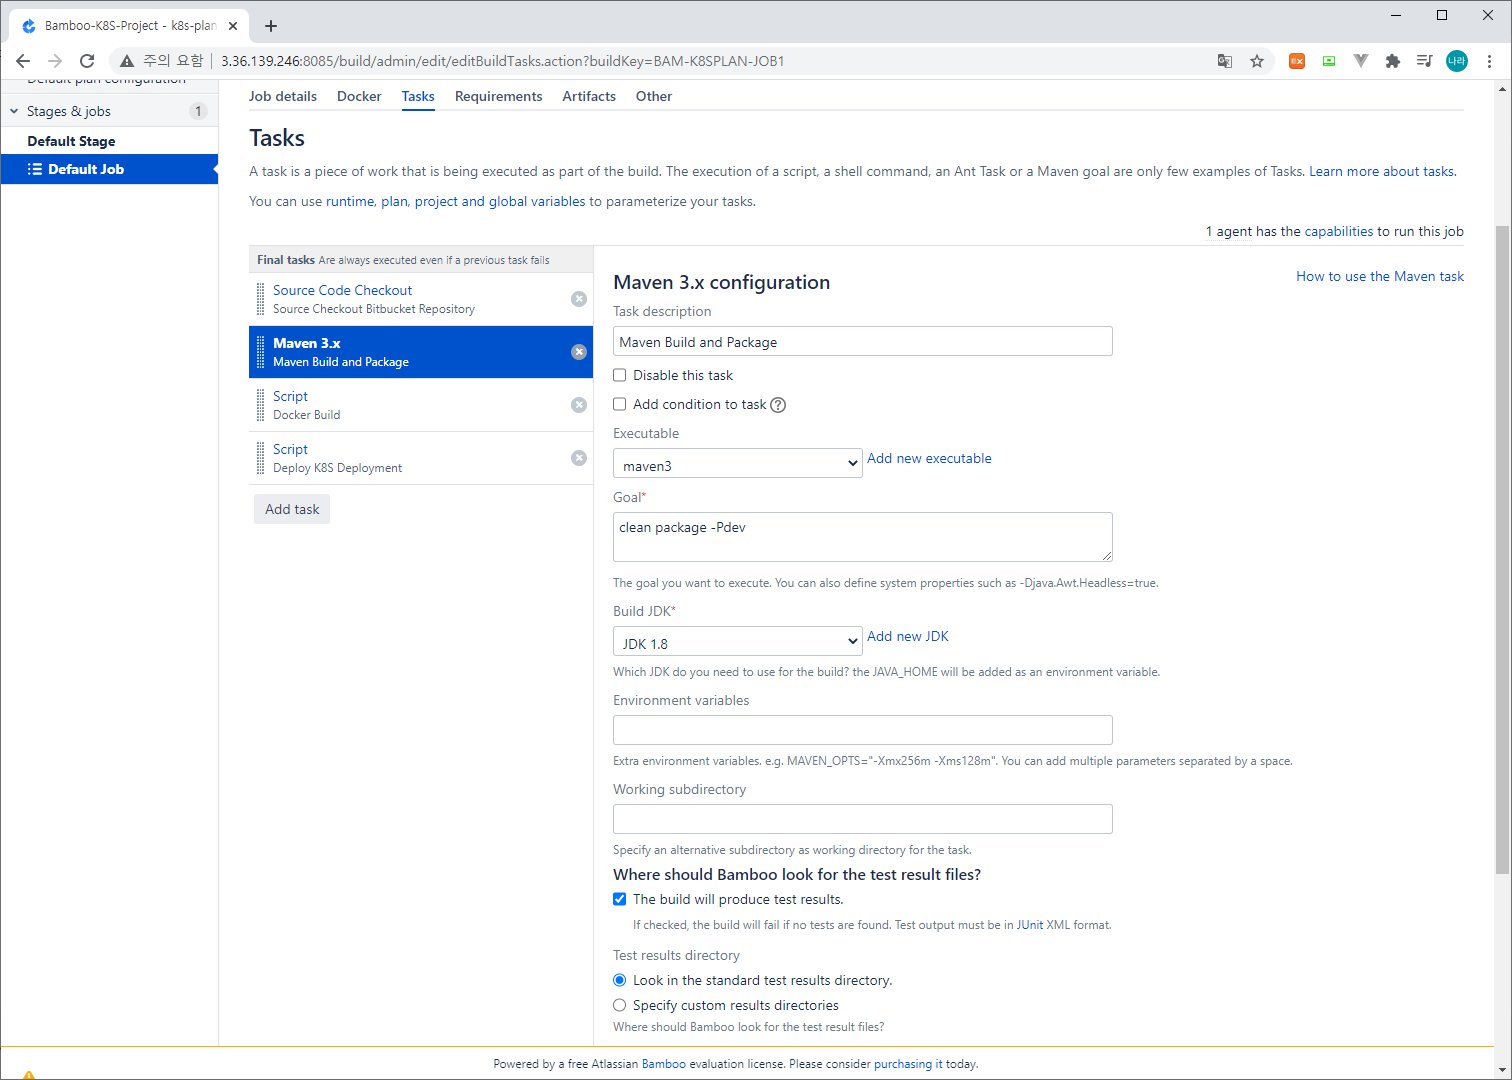This screenshot has height=1080, width=1512.
Task: Click the gray V extension icon
Action: (x=1361, y=61)
